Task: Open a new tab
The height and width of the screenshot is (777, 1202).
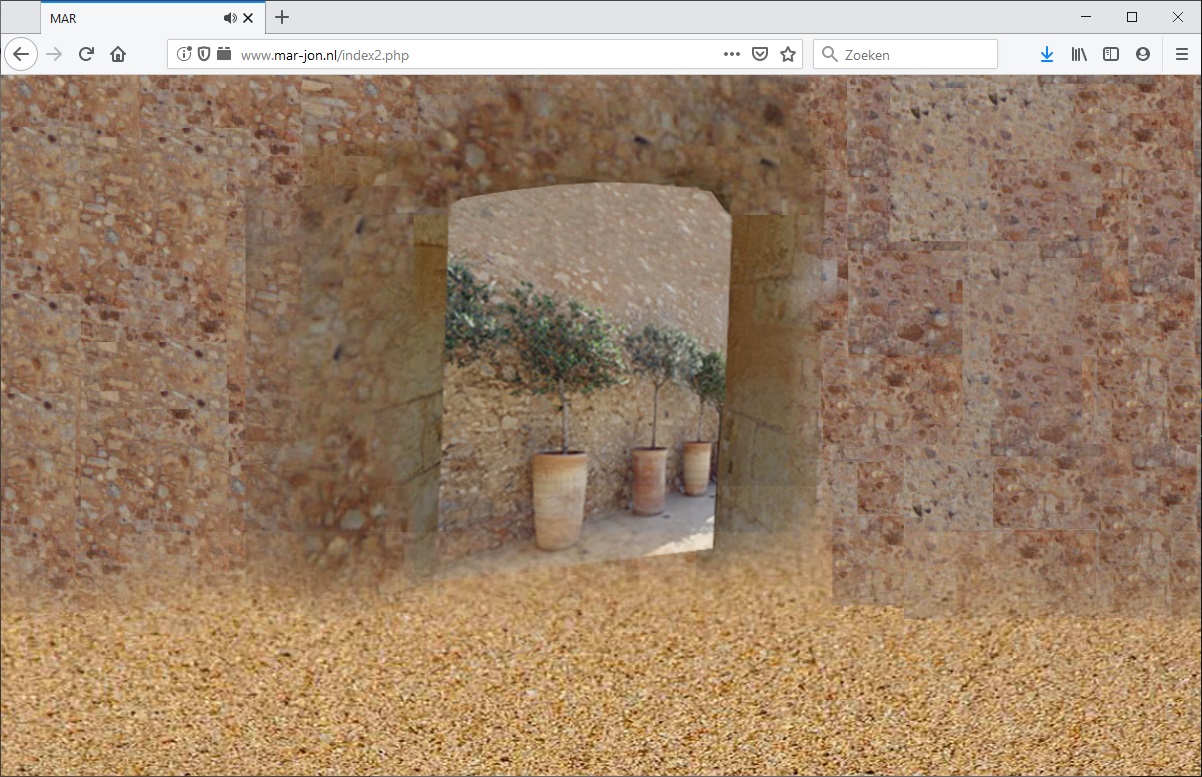Action: pos(282,17)
